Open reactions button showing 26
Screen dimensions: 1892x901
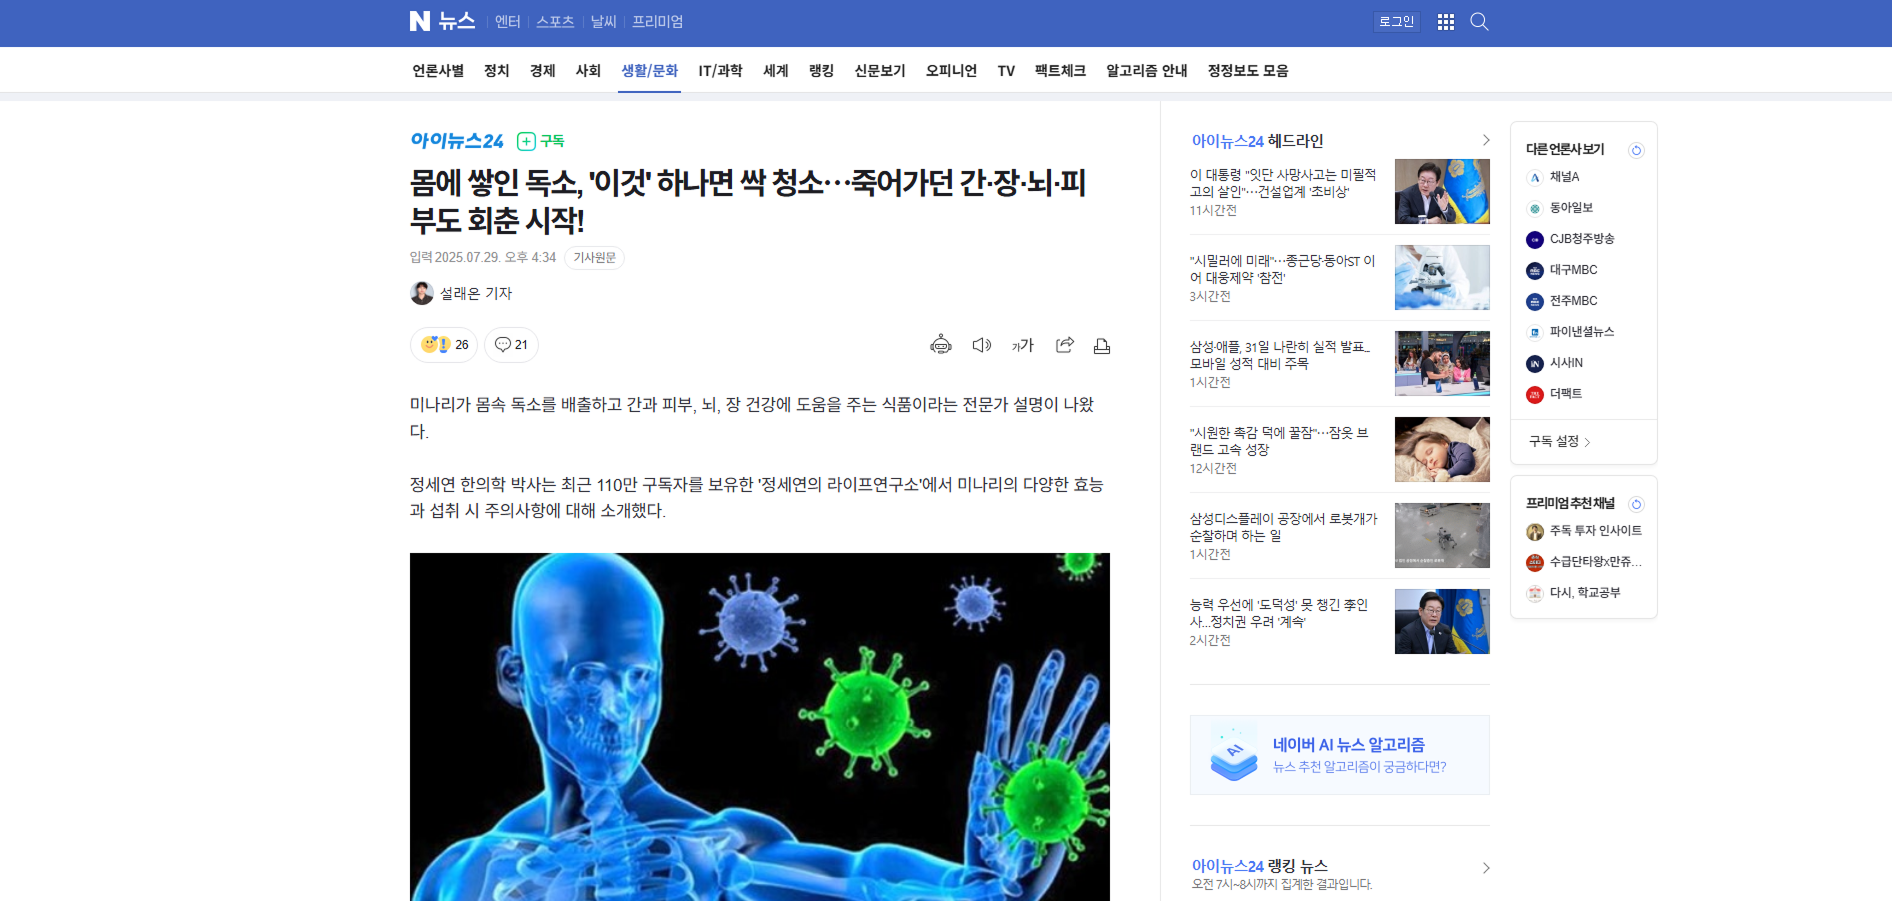point(444,345)
